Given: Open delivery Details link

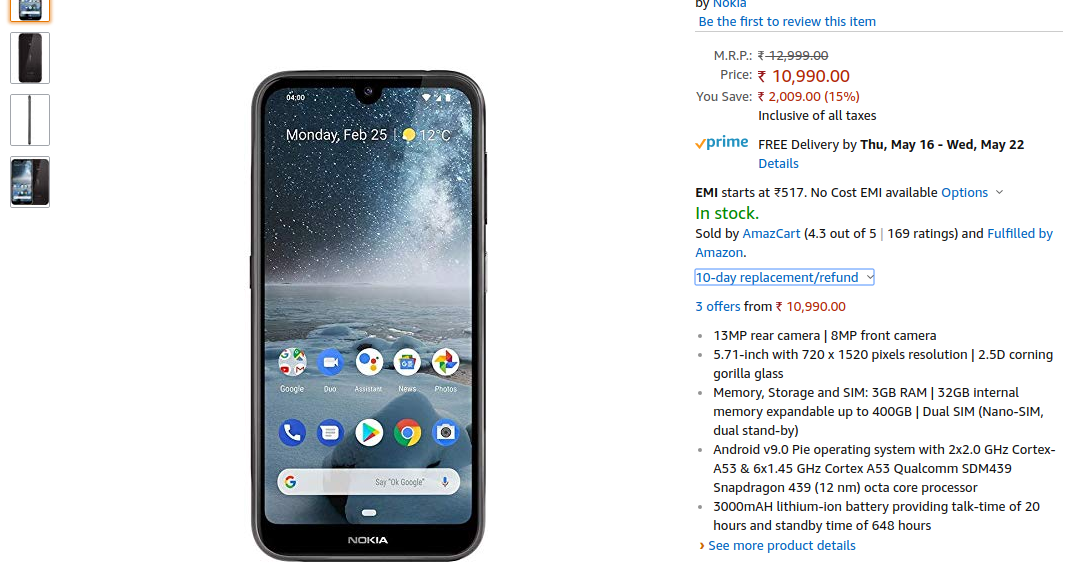Looking at the screenshot, I should click(x=778, y=164).
